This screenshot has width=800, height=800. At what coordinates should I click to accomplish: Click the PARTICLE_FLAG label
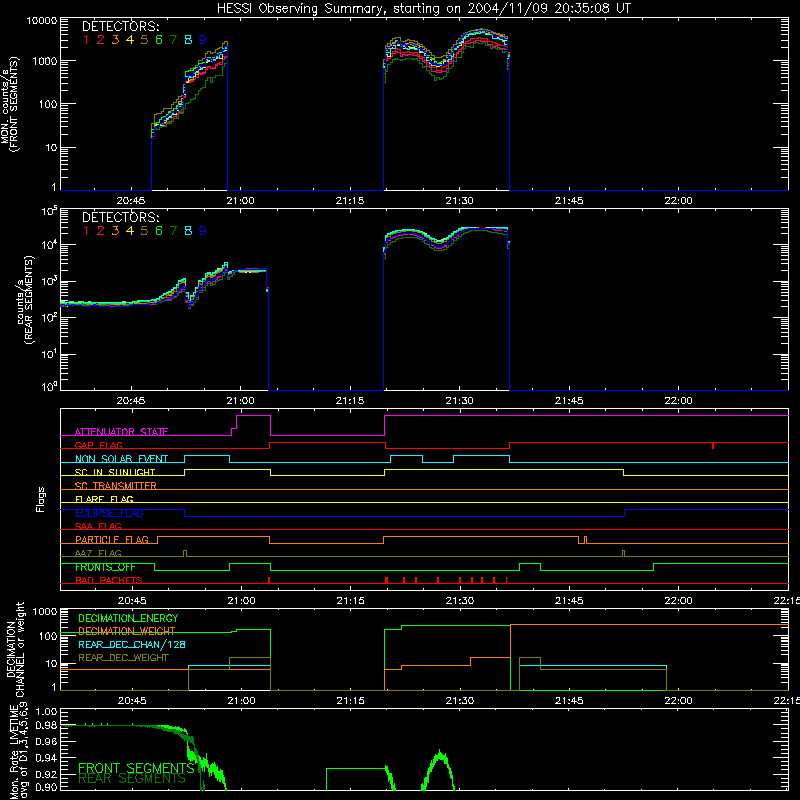click(x=112, y=539)
